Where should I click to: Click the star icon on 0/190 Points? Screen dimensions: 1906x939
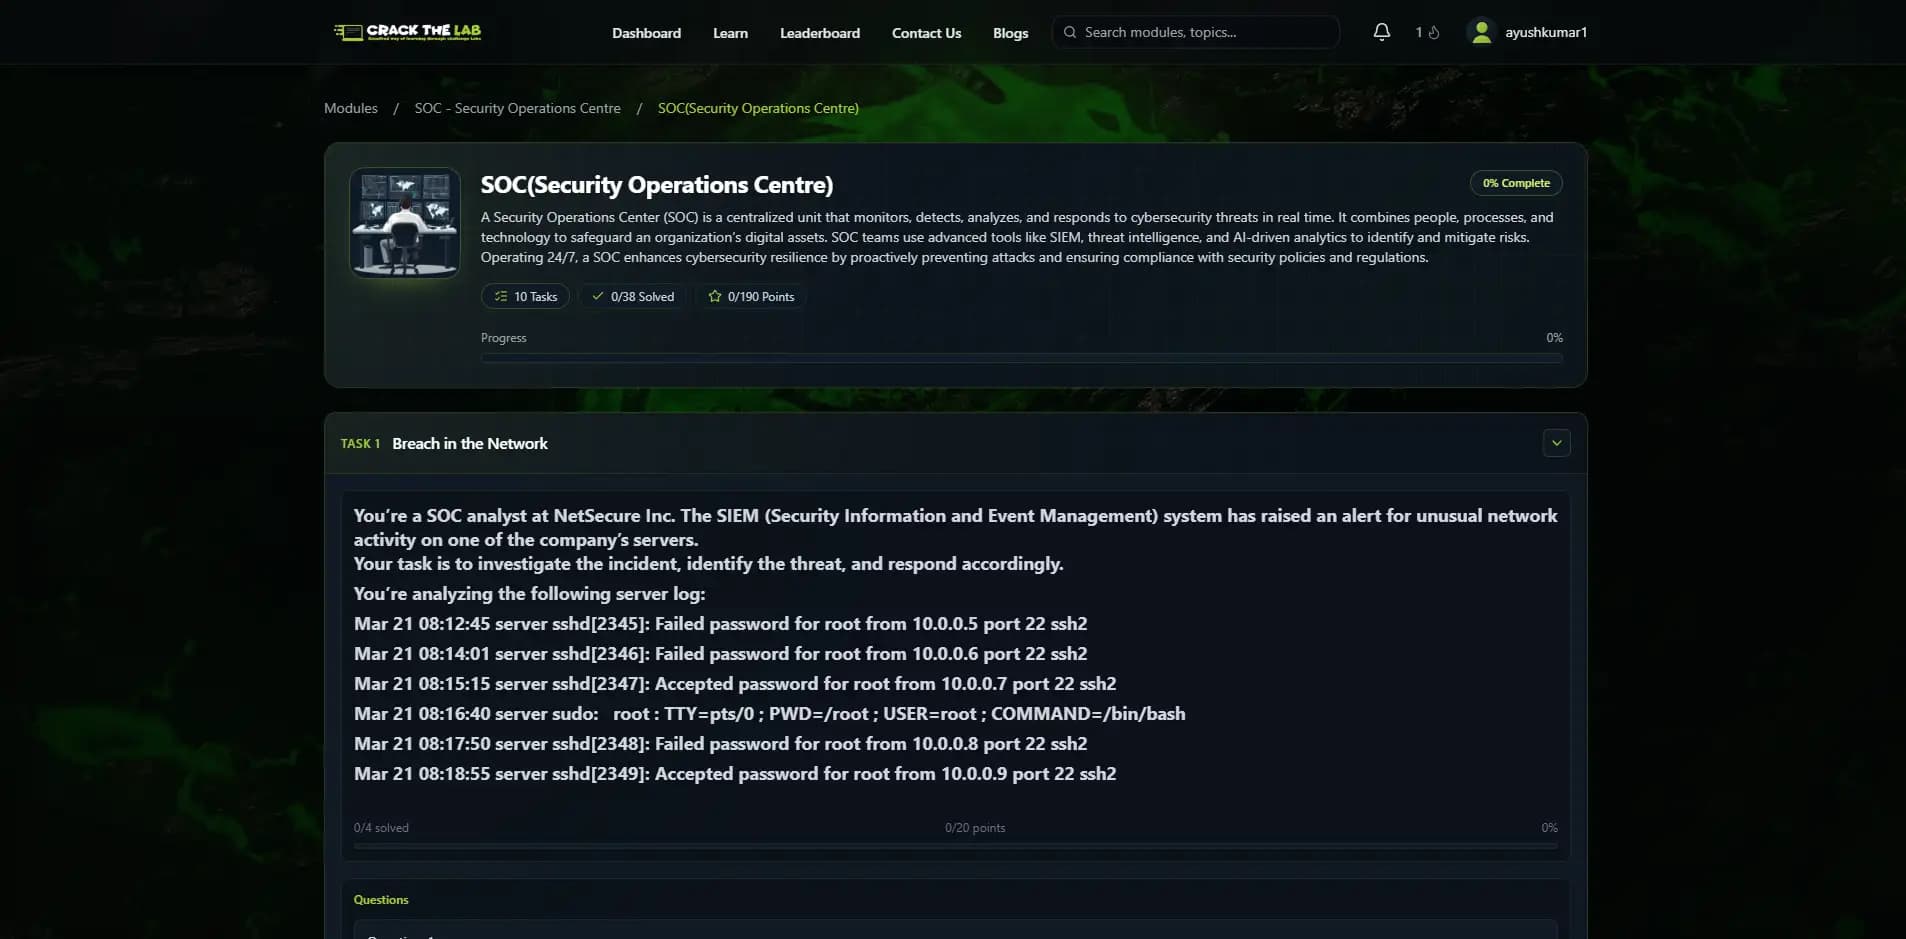pos(715,296)
